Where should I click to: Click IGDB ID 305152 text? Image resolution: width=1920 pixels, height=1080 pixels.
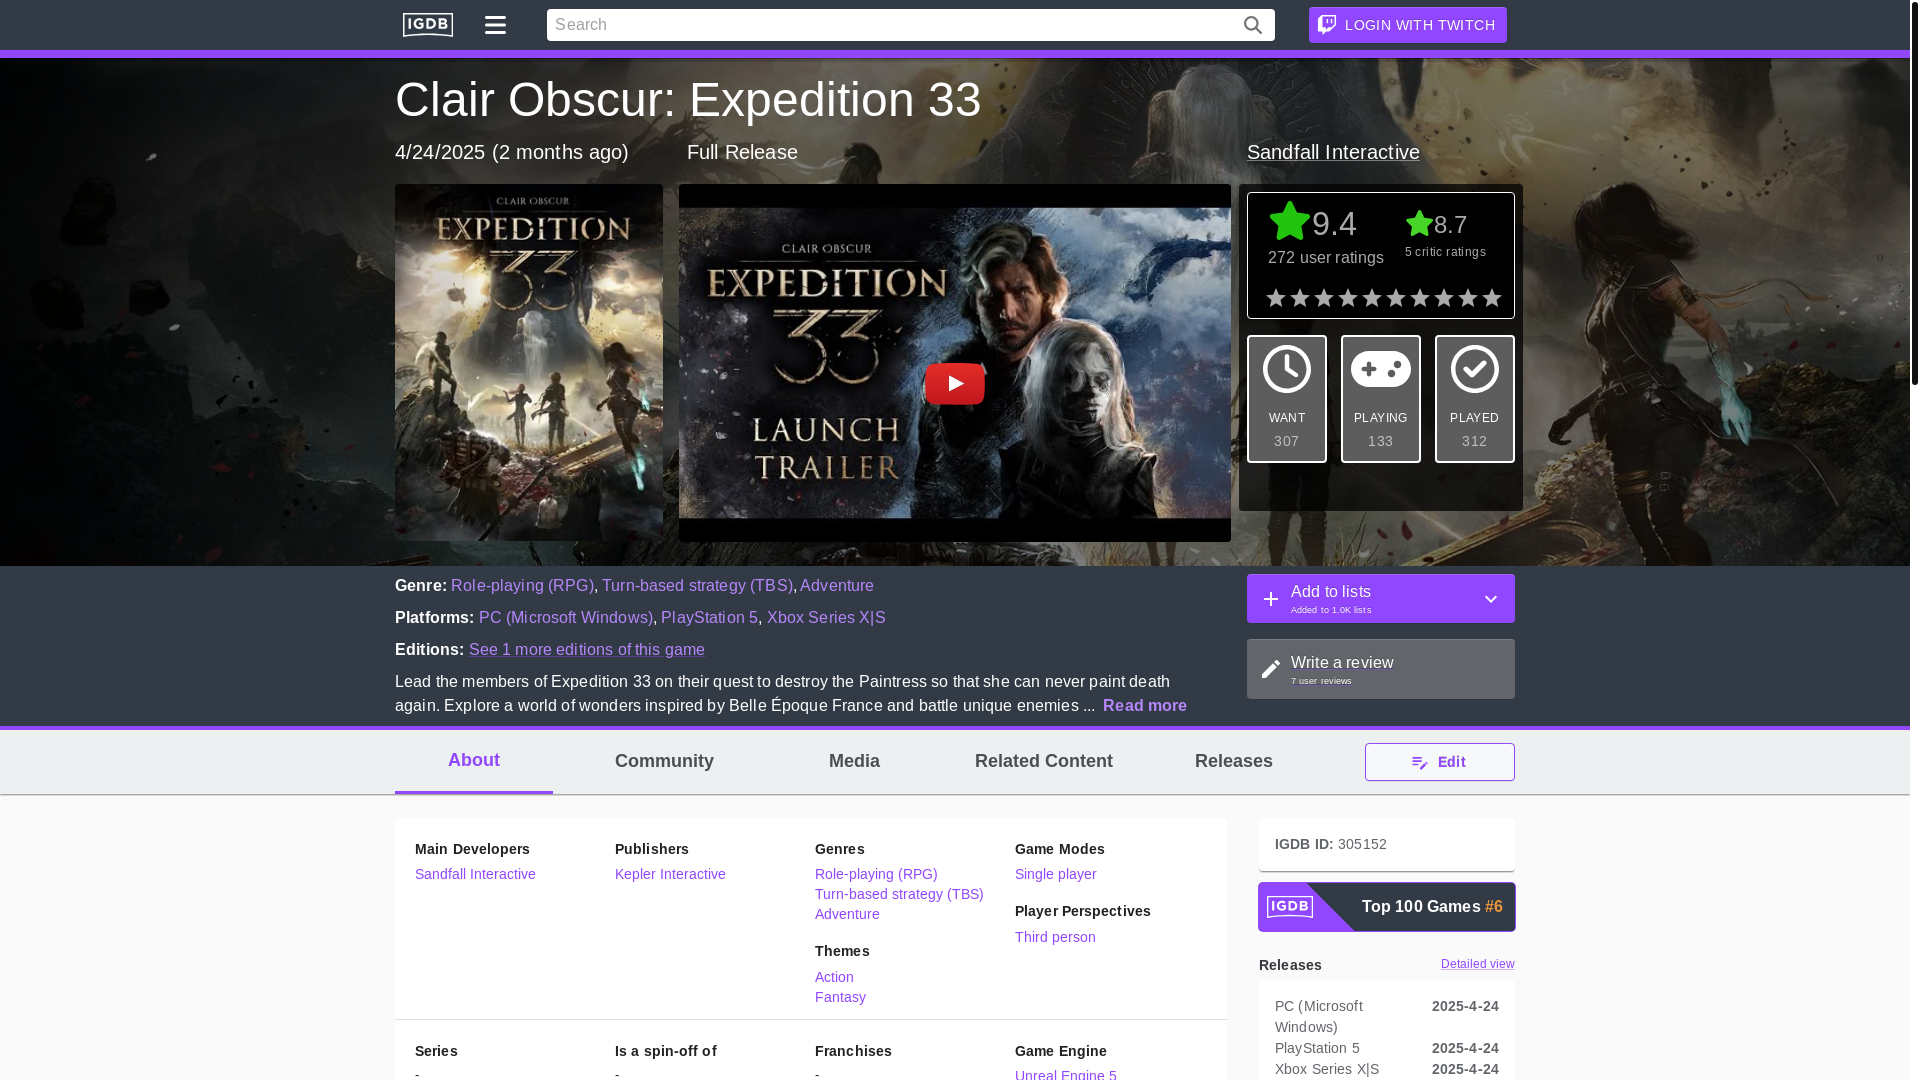(1330, 844)
